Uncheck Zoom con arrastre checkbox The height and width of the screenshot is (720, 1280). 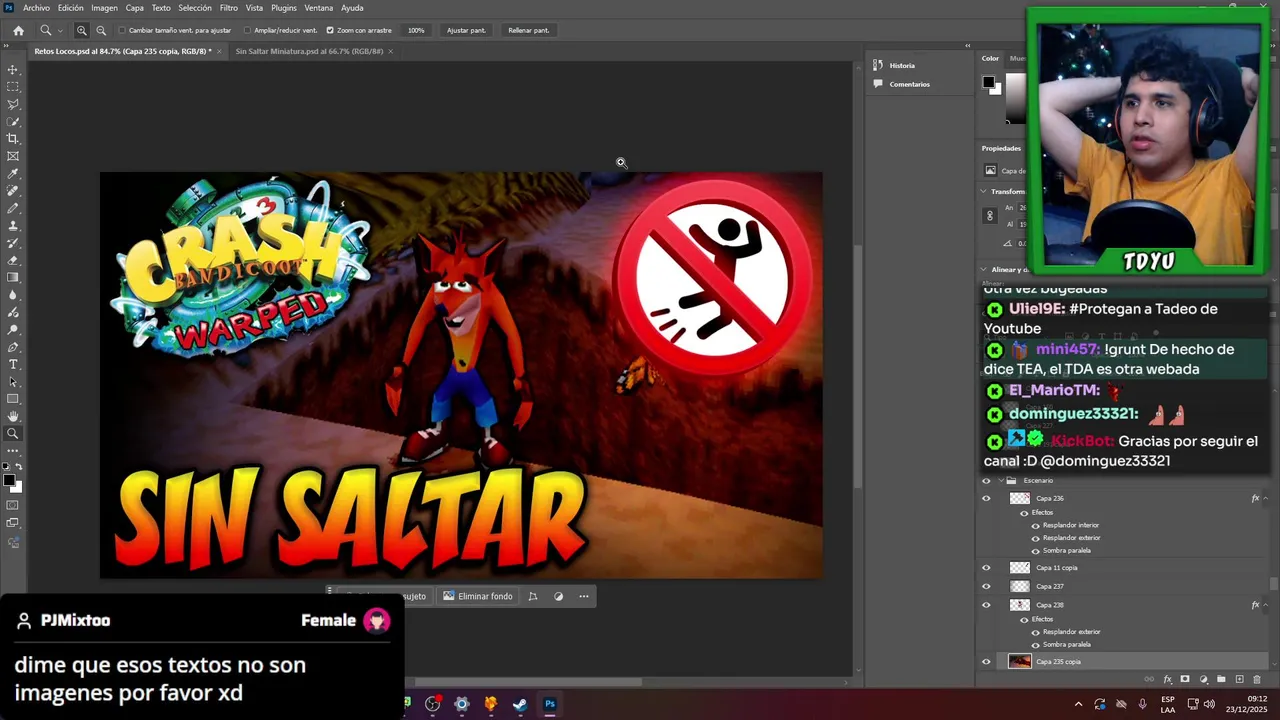(330, 30)
